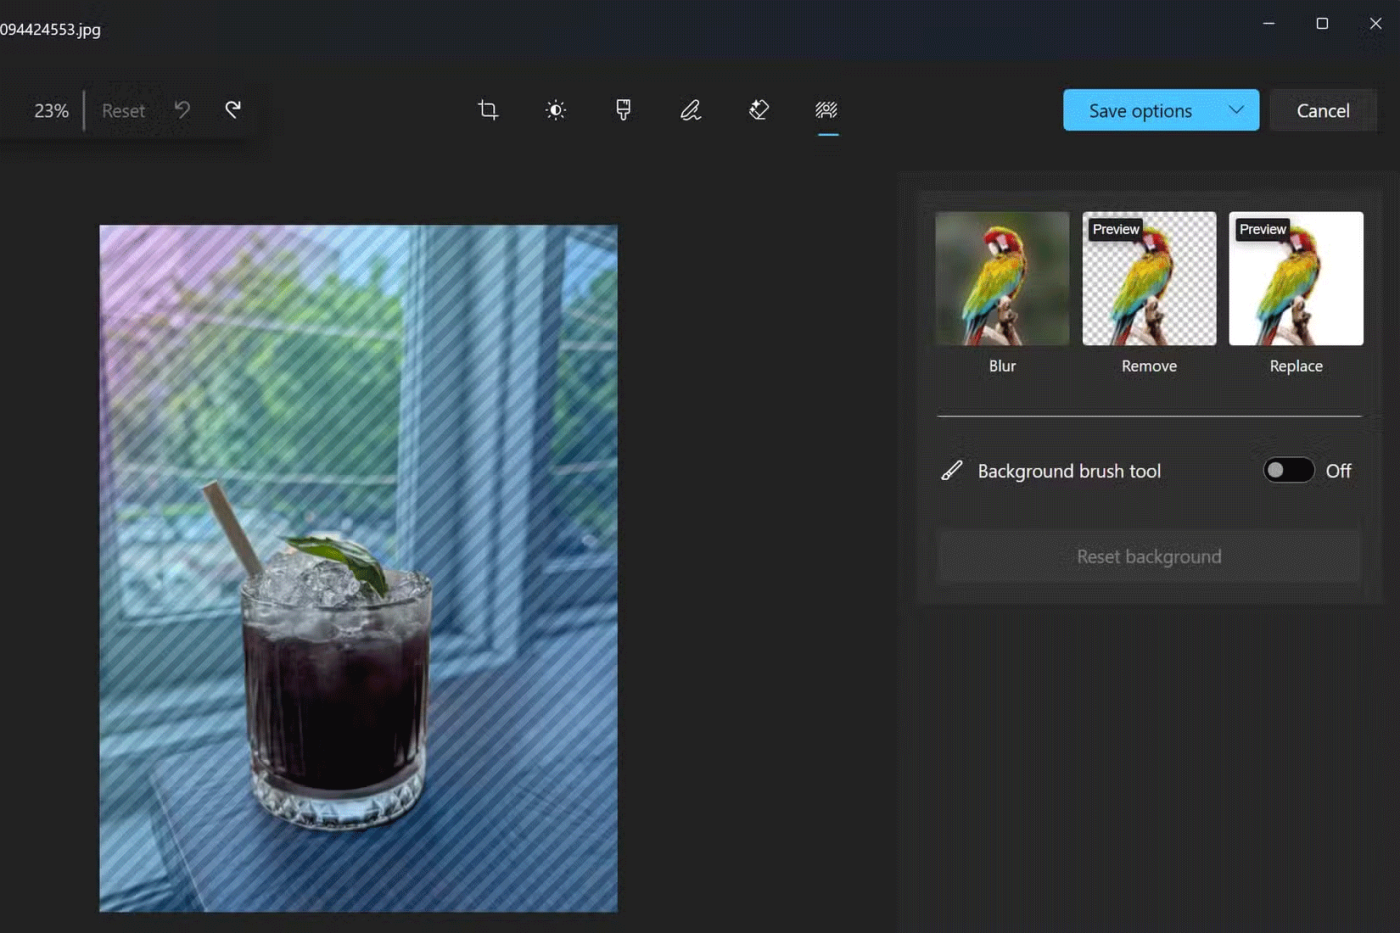Select the Erase tool icon
Screen dimensions: 1400x933
[x=759, y=110]
